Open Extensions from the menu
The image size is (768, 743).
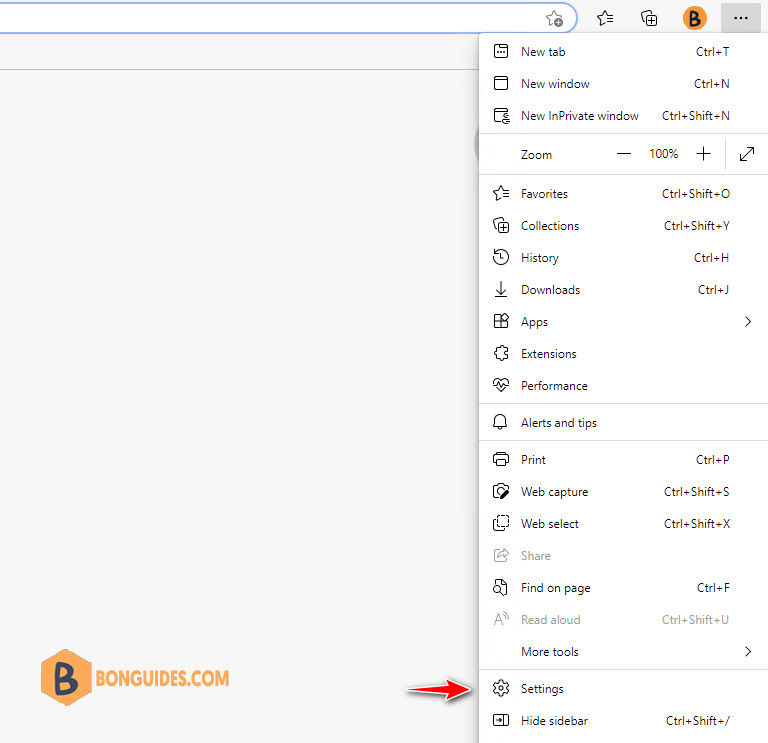(x=623, y=354)
